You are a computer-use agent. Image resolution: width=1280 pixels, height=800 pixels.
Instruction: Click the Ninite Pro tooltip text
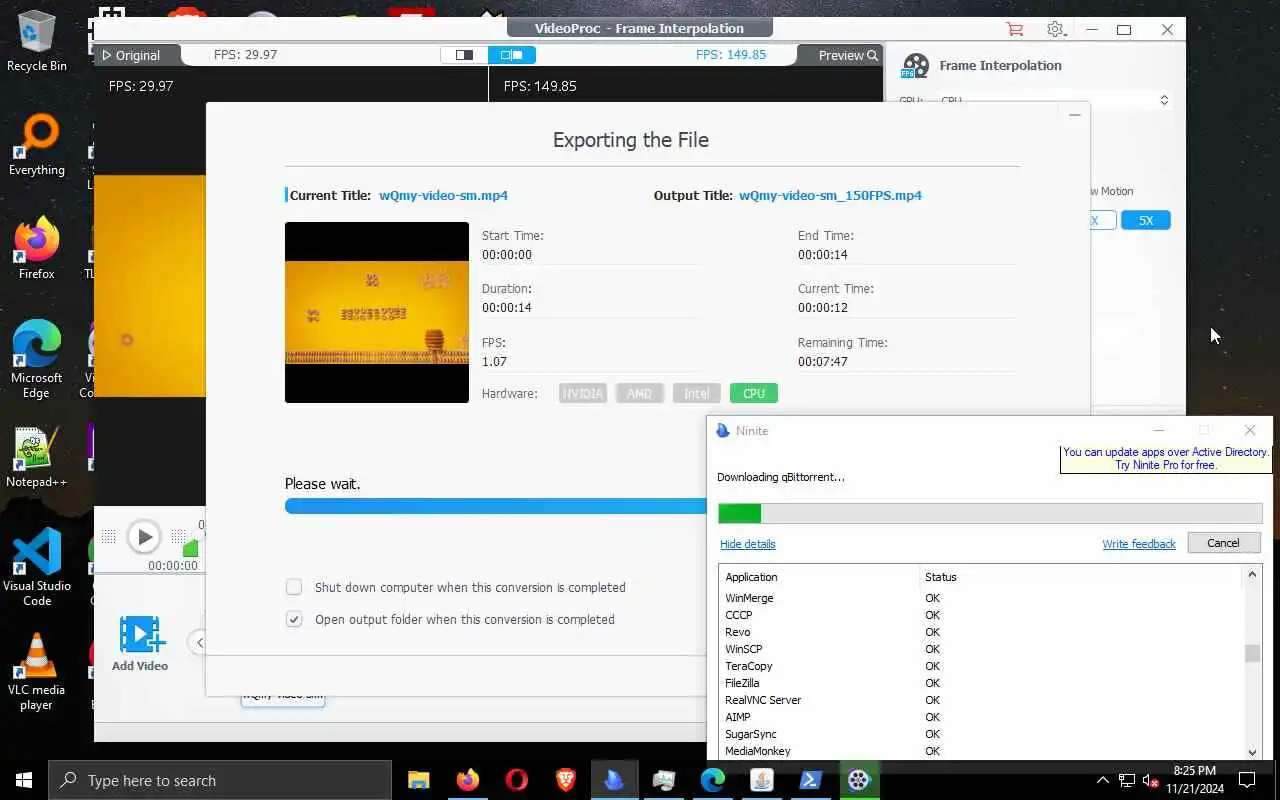[x=1165, y=458]
